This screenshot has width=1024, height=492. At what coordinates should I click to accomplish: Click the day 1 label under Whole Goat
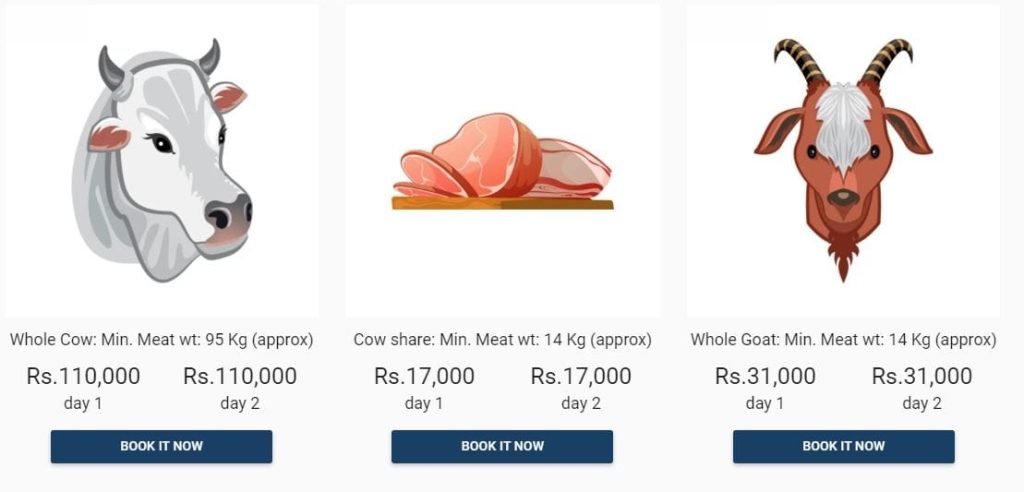765,404
